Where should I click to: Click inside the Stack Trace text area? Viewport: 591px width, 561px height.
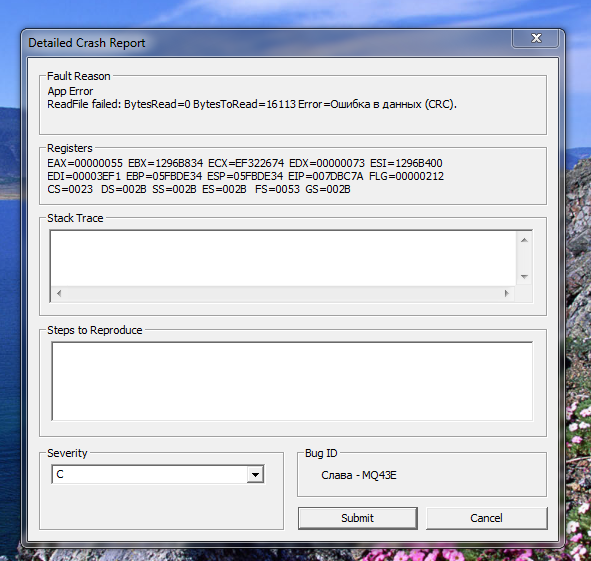(283, 258)
